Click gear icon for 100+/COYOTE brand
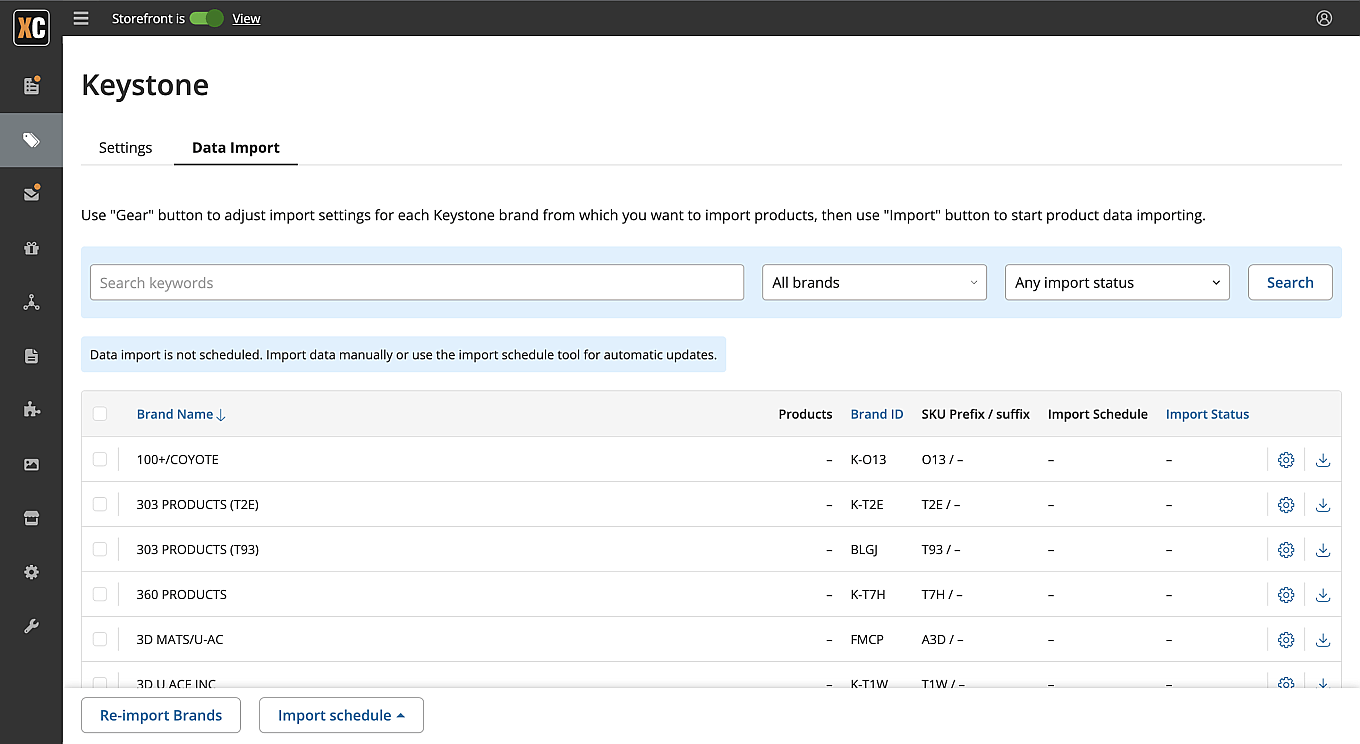Image resolution: width=1360 pixels, height=744 pixels. pyautogui.click(x=1286, y=460)
